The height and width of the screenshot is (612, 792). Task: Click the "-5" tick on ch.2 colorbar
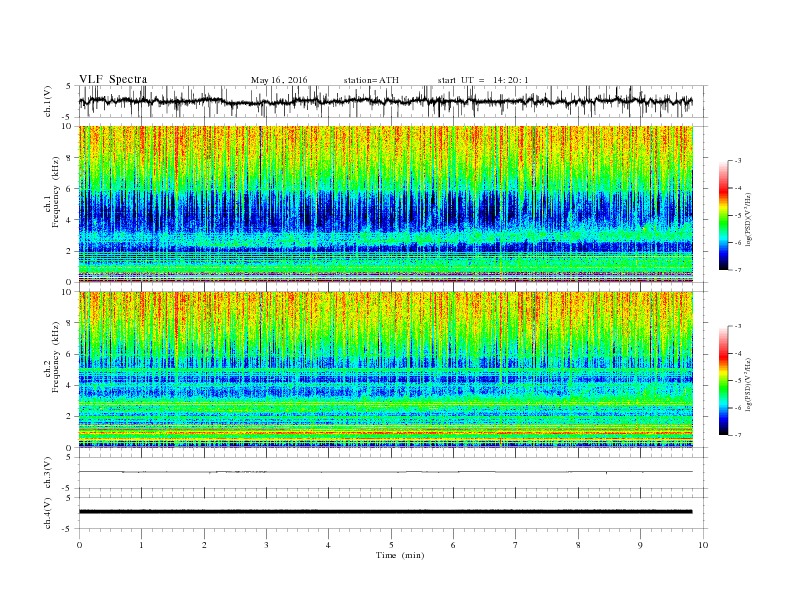point(738,381)
